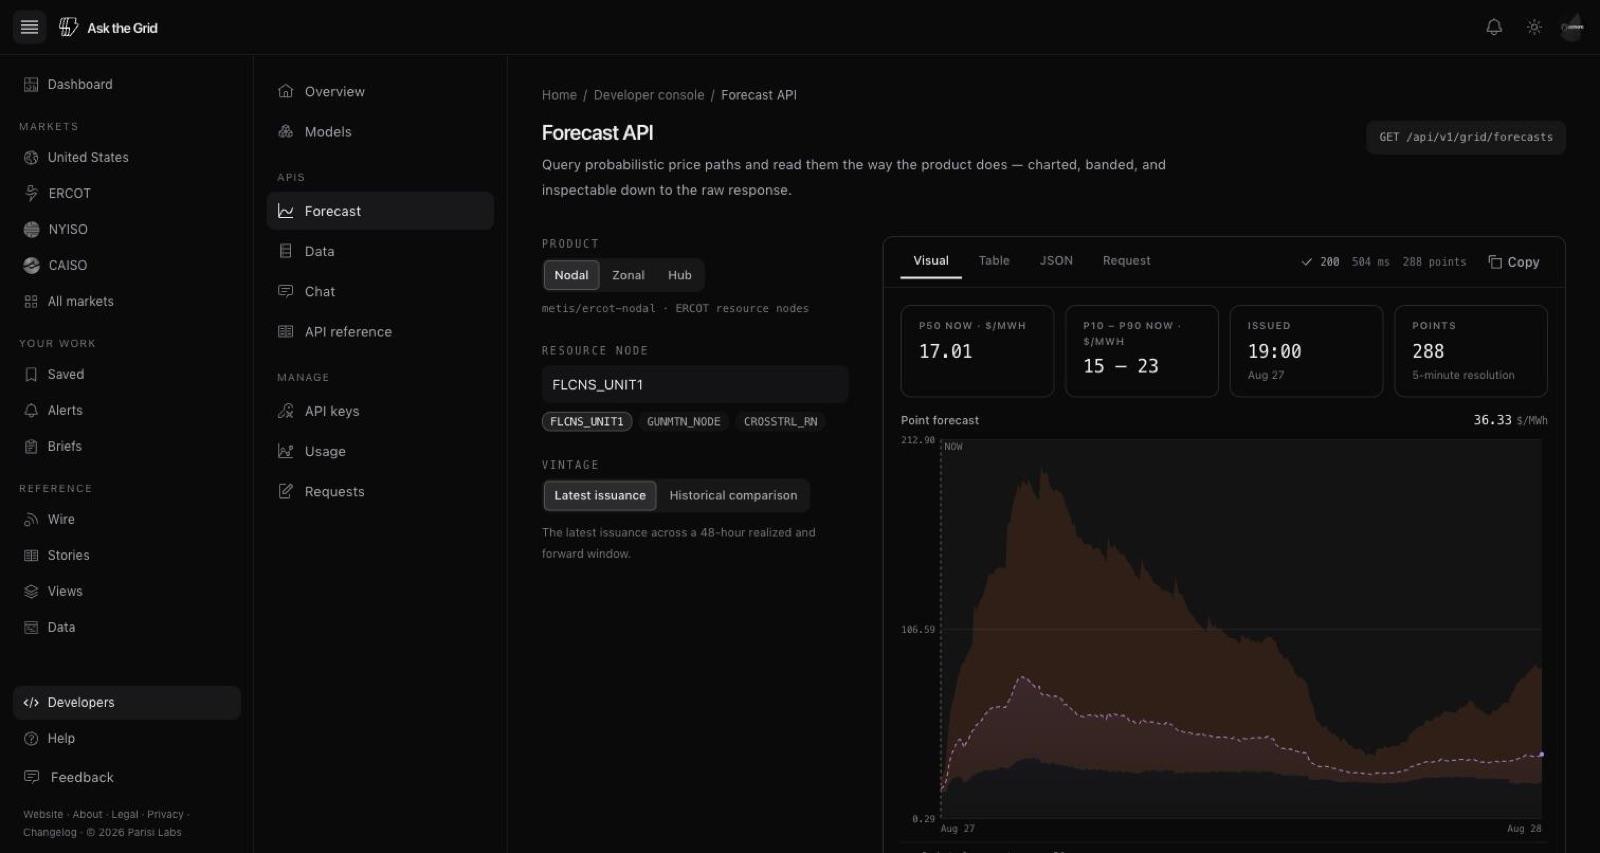The height and width of the screenshot is (853, 1600).
Task: Click the Dashboard icon in the sidebar
Action: (x=31, y=85)
